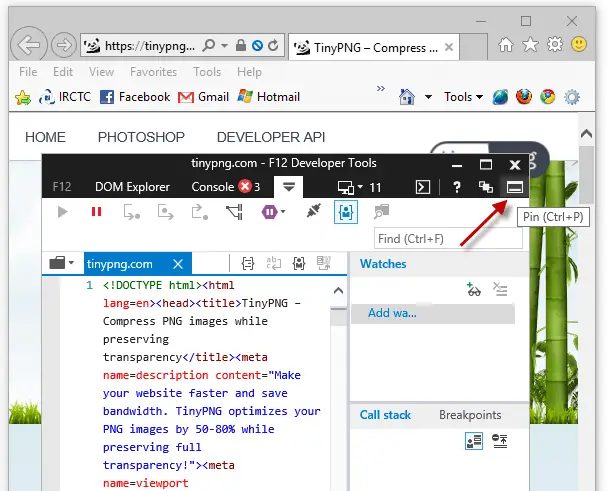Click the Refresh icon in the address bar
The height and width of the screenshot is (491, 607).
(x=273, y=45)
